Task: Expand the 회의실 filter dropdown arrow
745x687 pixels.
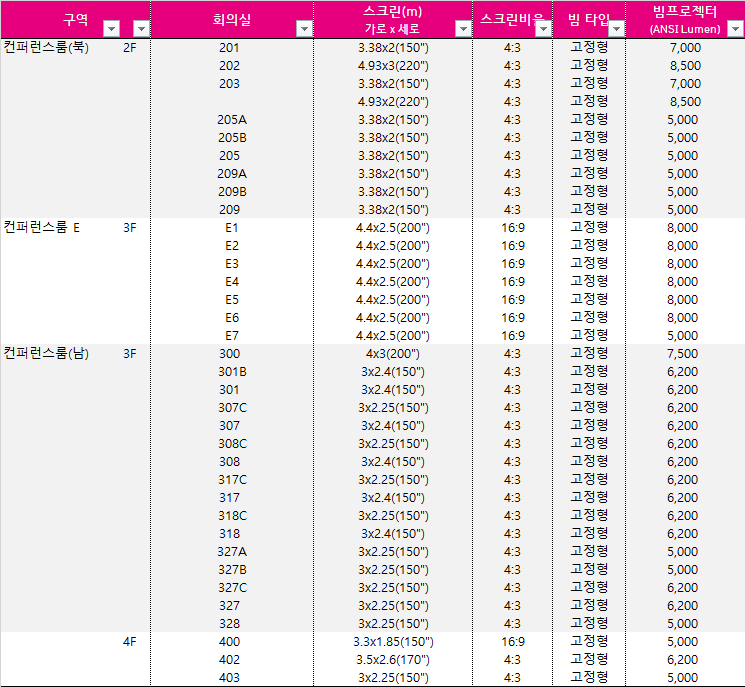Action: click(303, 29)
